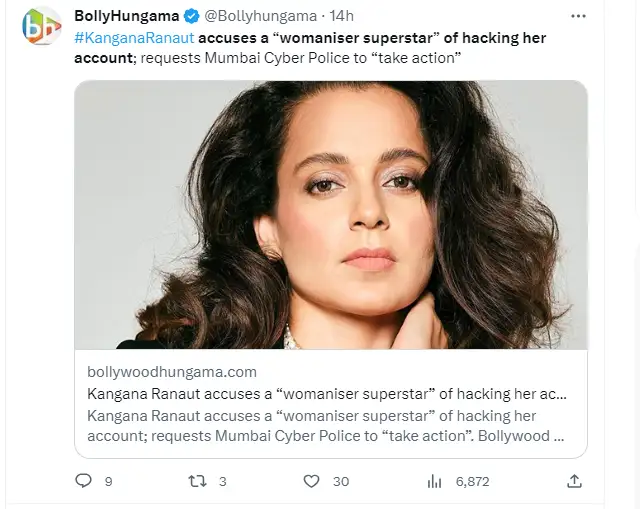Open the three-dot more options menu

click(x=578, y=17)
